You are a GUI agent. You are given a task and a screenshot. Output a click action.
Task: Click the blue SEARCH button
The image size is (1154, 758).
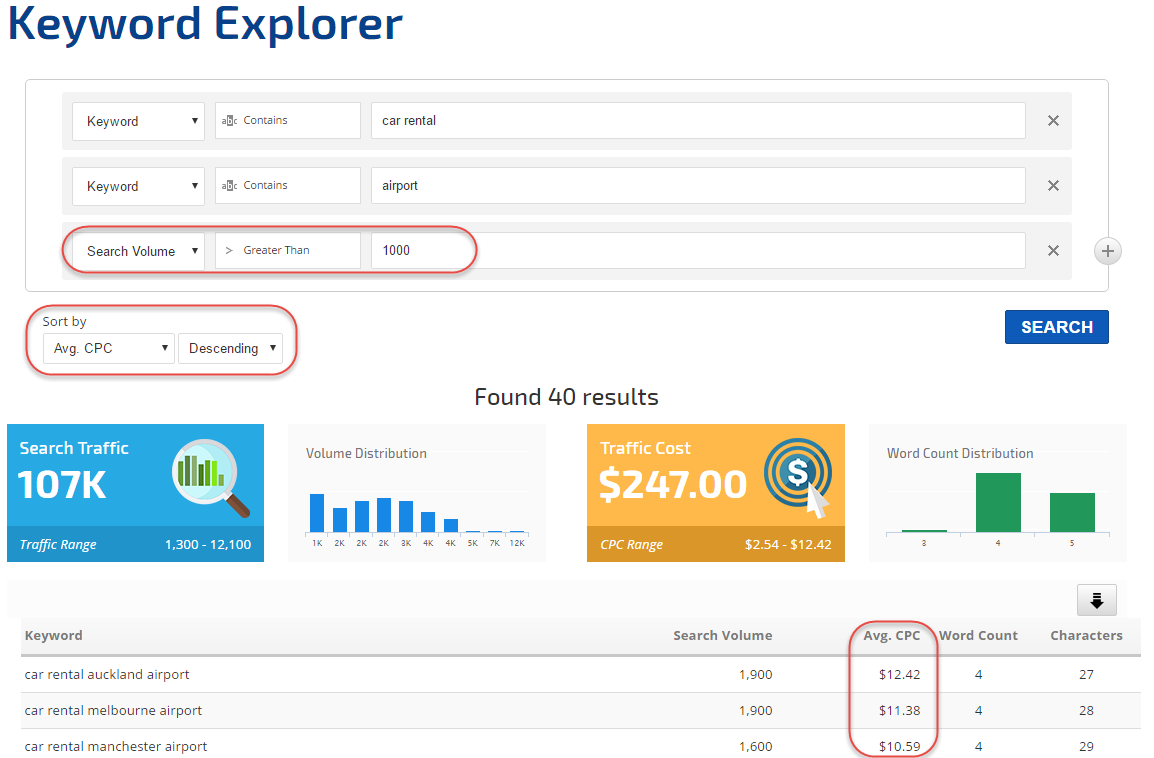[1056, 327]
